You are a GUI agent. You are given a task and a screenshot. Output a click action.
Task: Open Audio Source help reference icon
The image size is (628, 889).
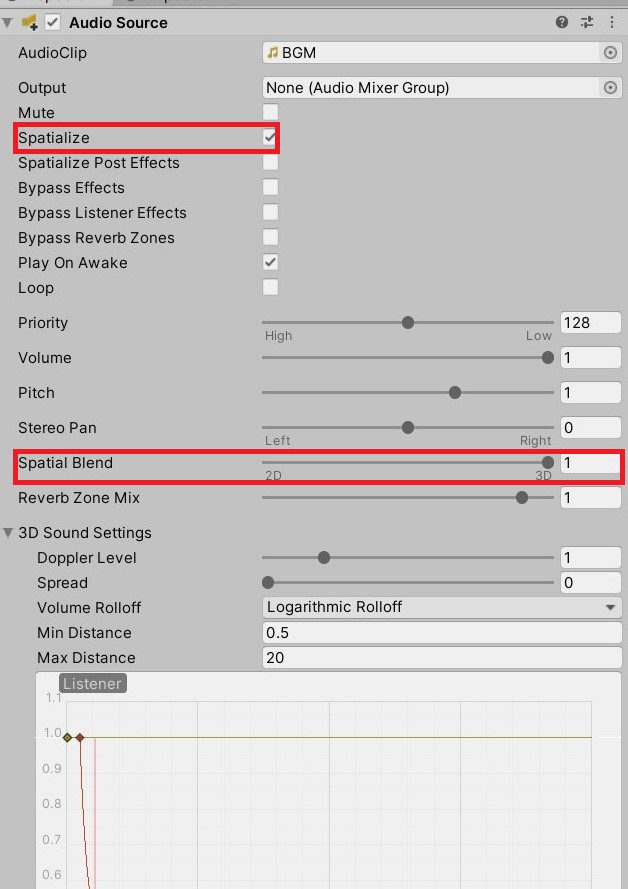(562, 22)
